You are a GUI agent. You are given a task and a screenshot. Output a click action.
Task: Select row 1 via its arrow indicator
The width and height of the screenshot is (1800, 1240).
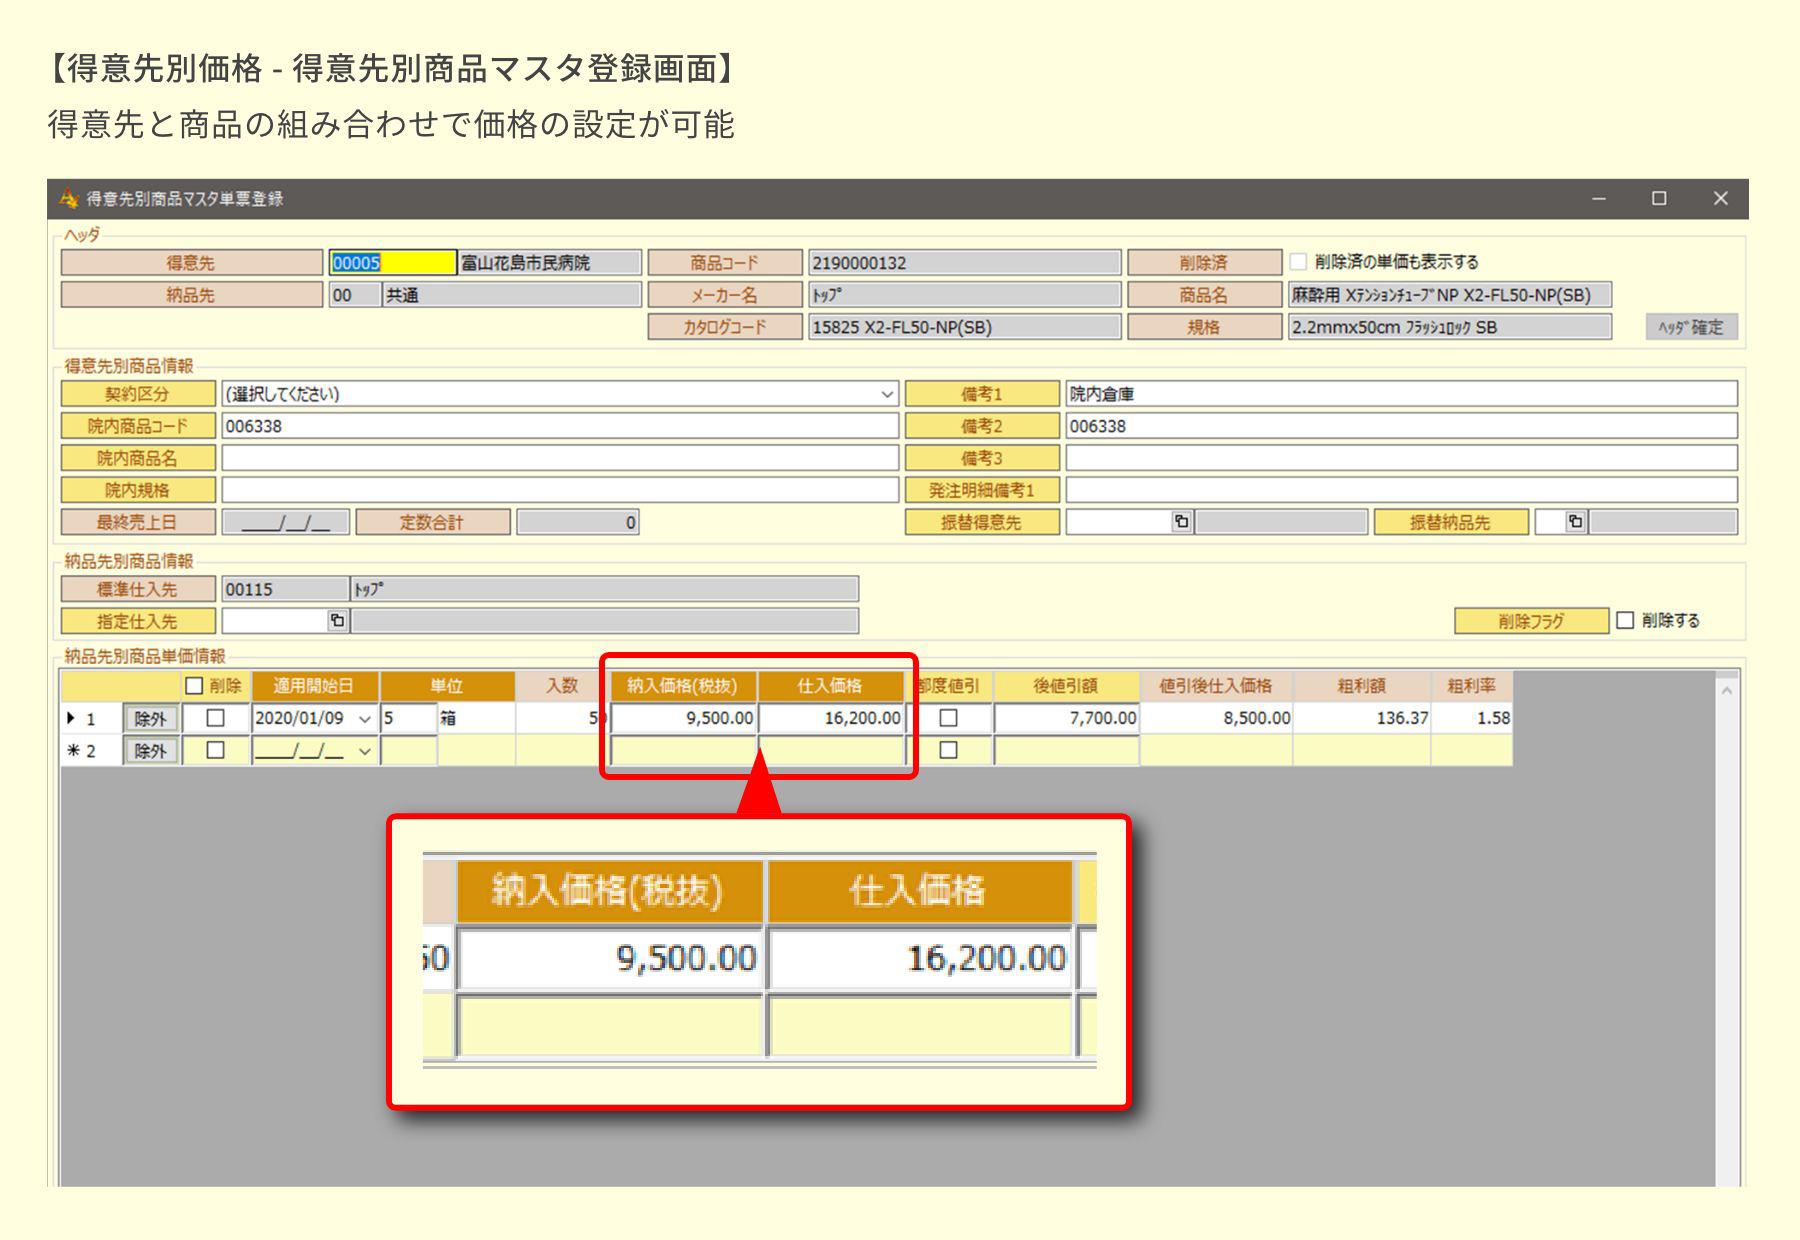72,718
